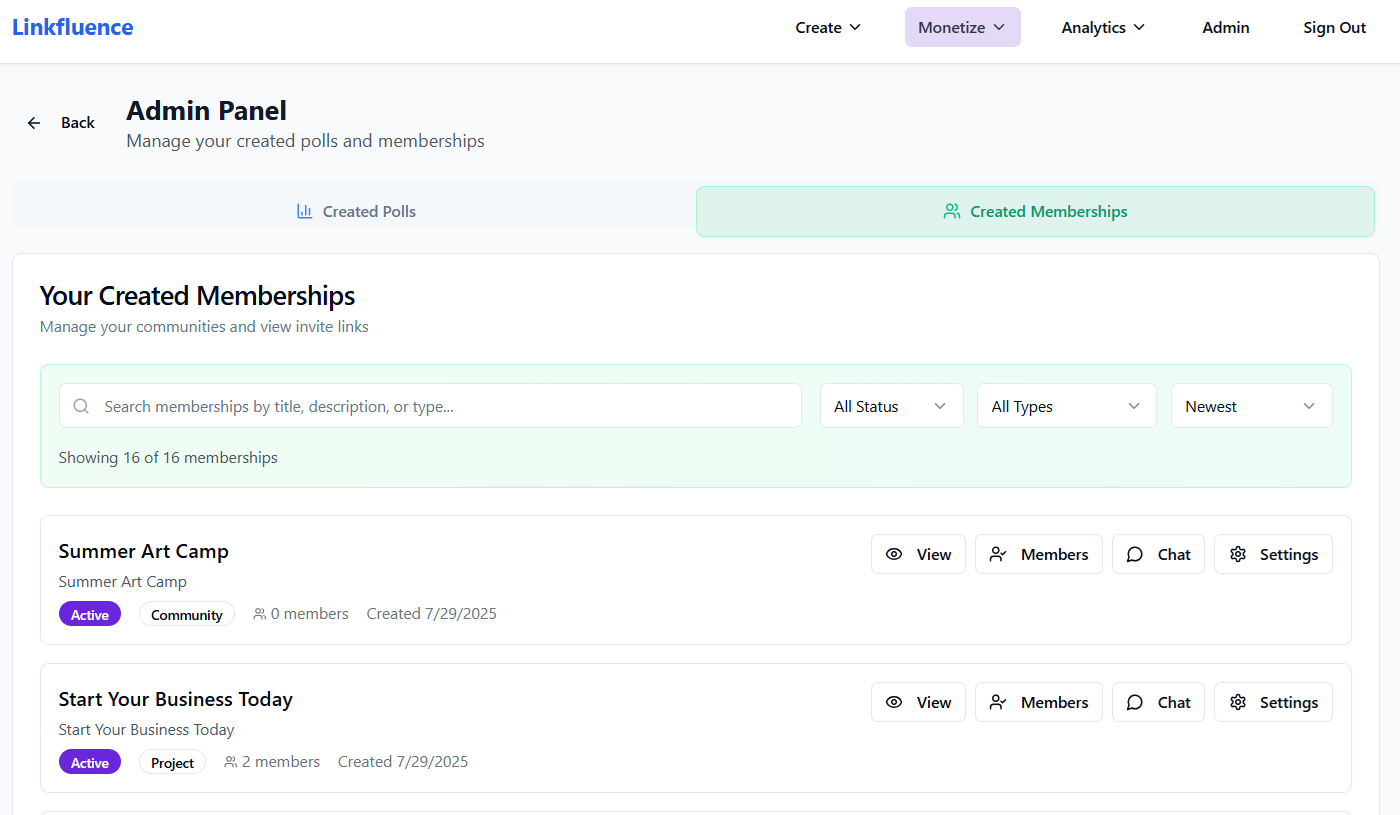Click the Start Your Business Today title
This screenshot has height=815, width=1400.
pyautogui.click(x=176, y=699)
